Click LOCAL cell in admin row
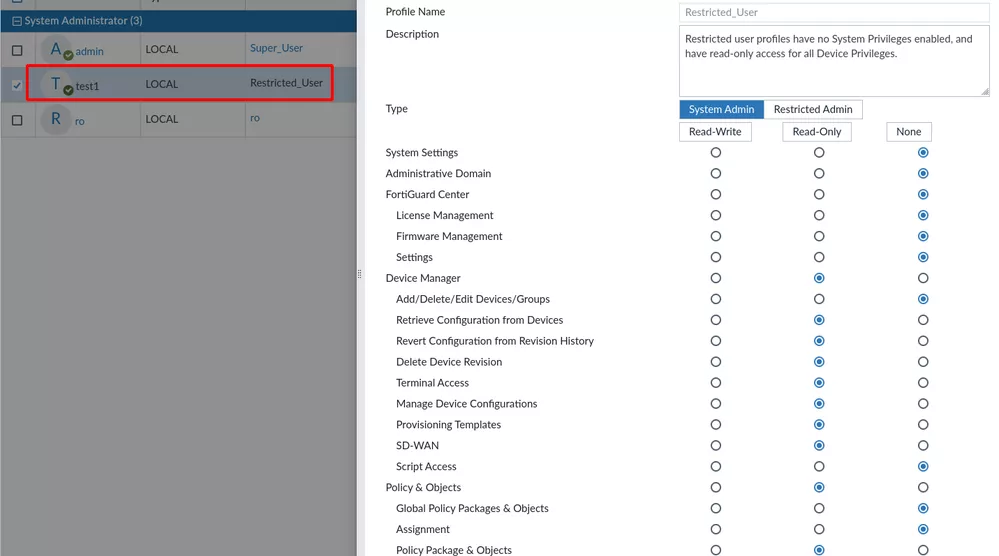 tap(162, 49)
